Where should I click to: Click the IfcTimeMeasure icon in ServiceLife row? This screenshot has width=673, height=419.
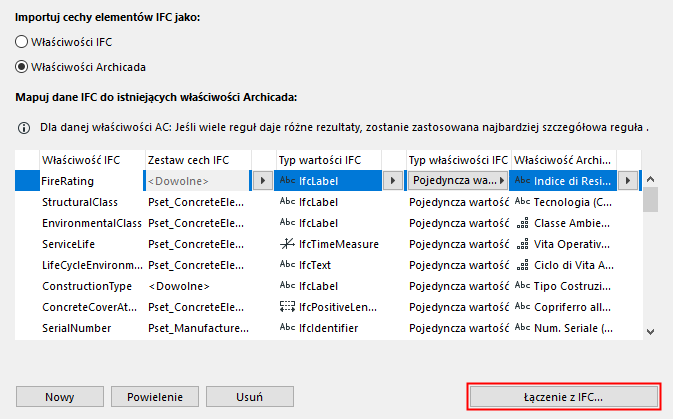tap(287, 244)
